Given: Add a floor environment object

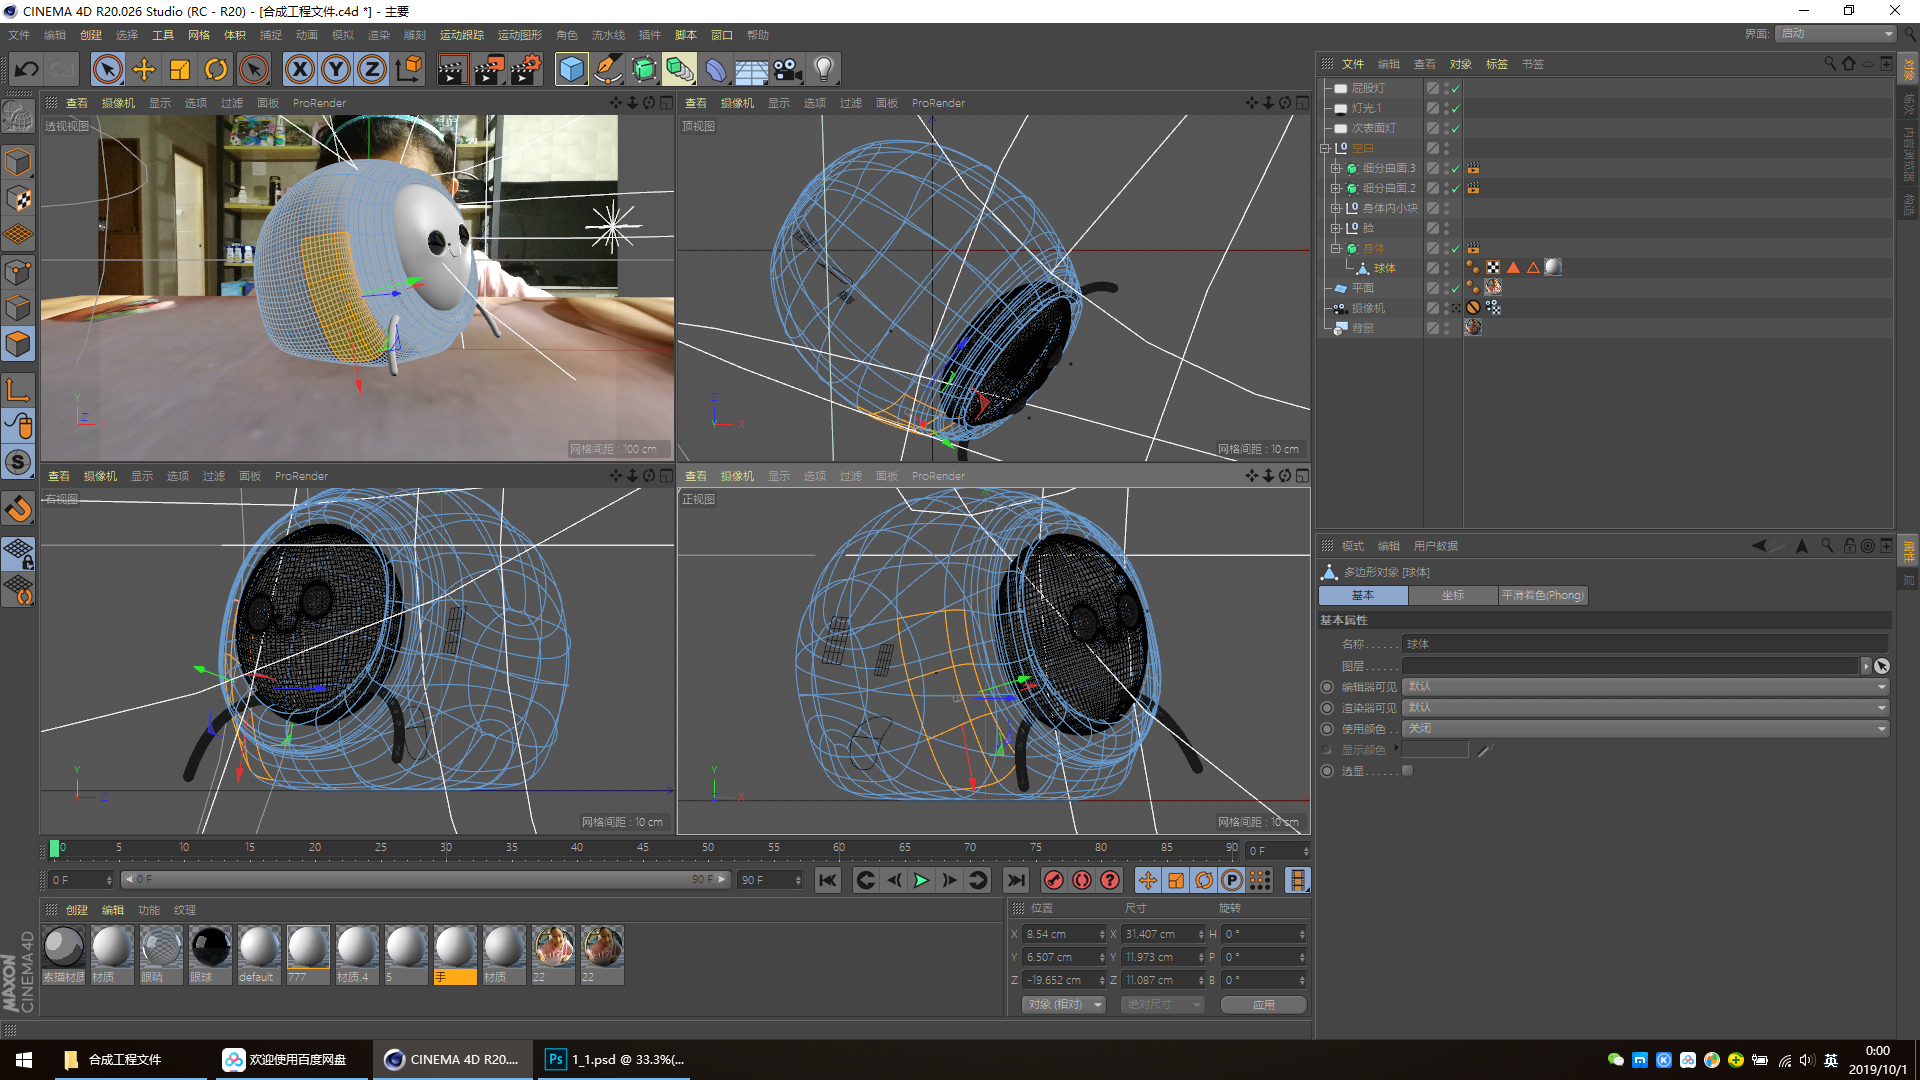Looking at the screenshot, I should pyautogui.click(x=751, y=69).
